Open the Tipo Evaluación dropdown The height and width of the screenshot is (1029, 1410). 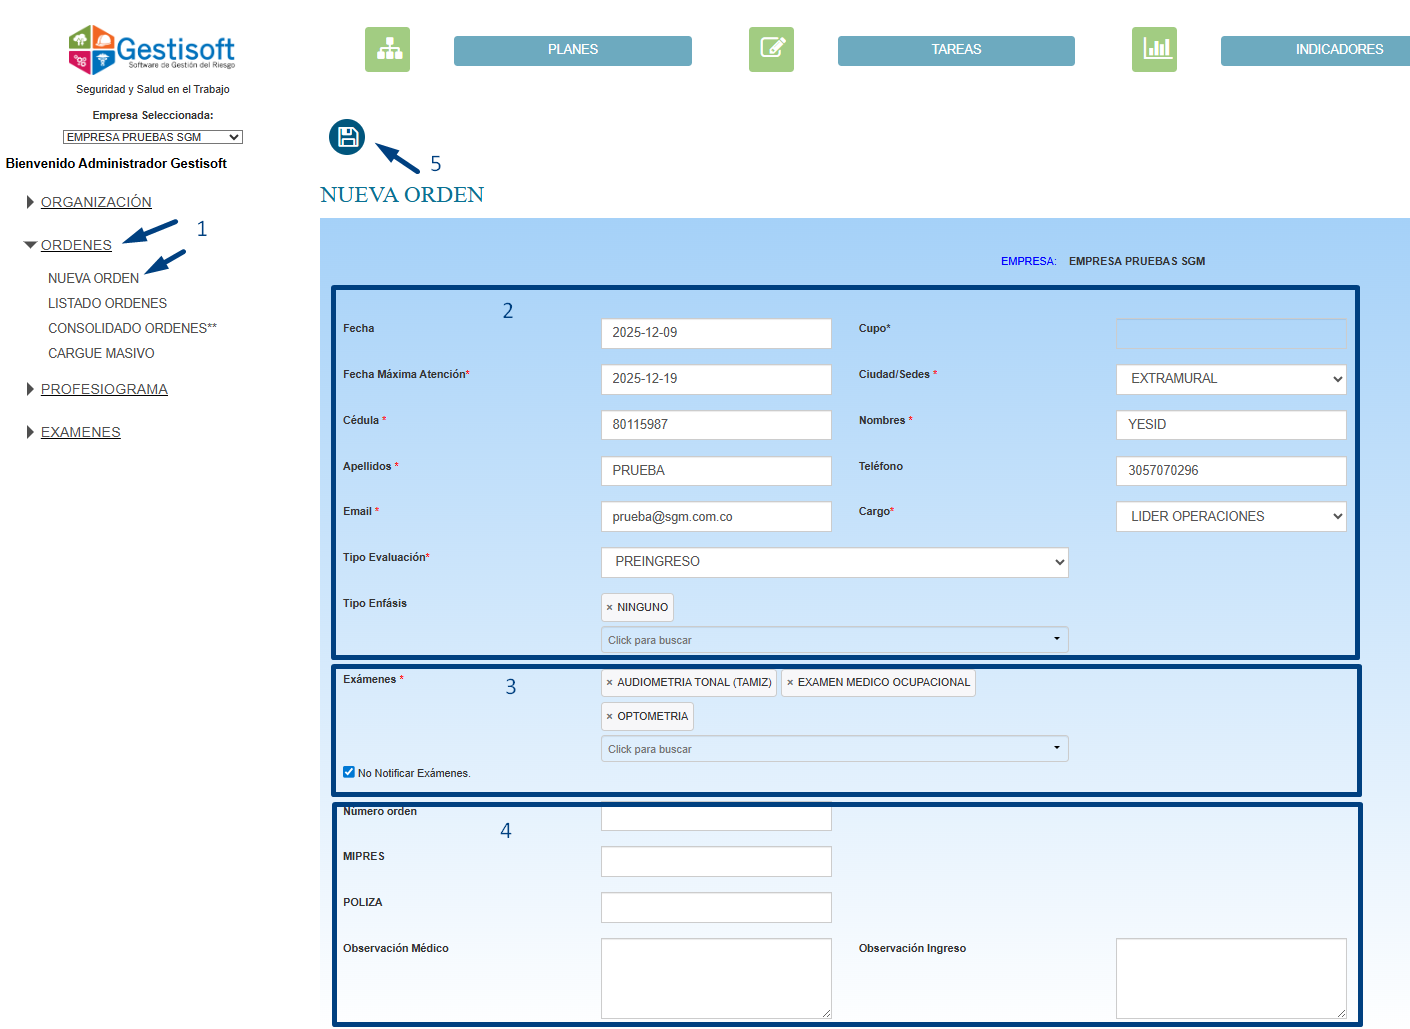point(834,562)
